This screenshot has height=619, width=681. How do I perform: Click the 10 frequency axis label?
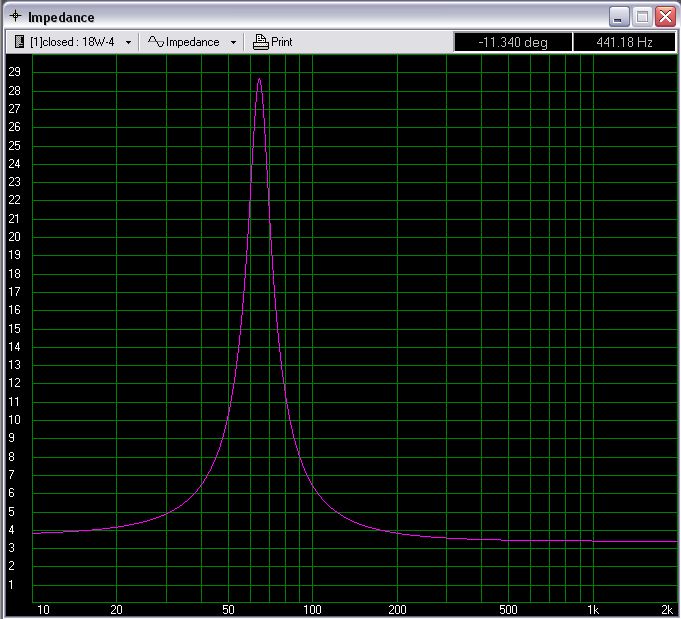pos(43,610)
